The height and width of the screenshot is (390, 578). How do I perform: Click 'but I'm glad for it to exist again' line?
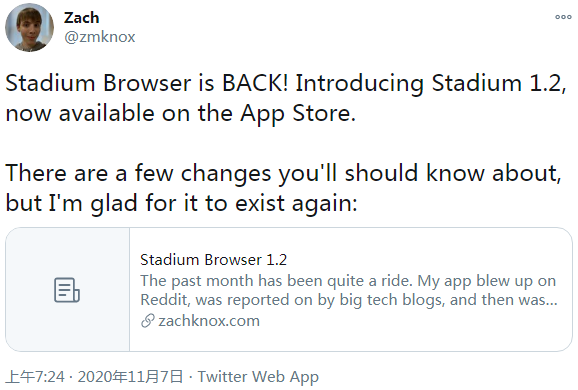click(x=181, y=203)
